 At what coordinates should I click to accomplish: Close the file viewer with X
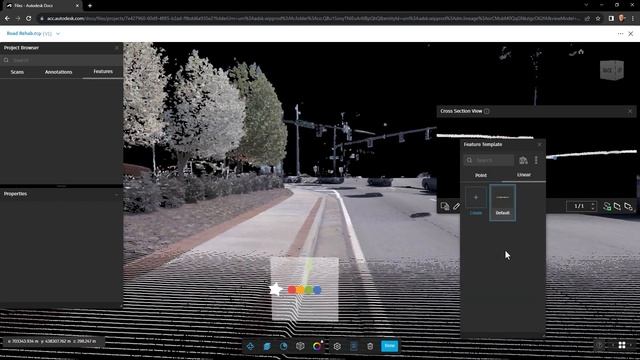tap(631, 34)
